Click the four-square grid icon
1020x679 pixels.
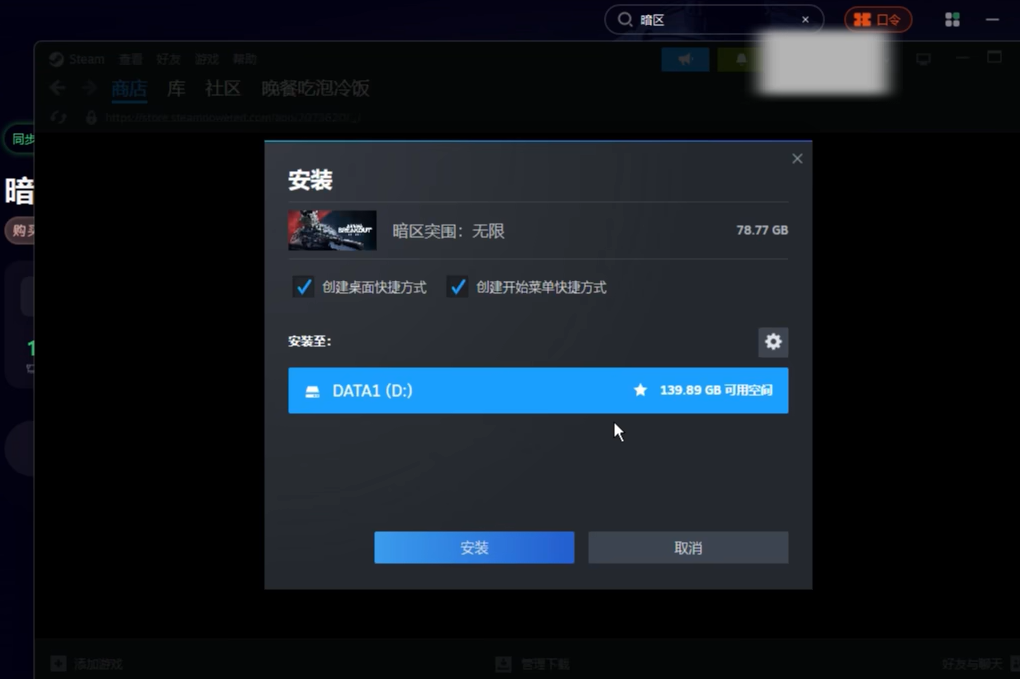pyautogui.click(x=952, y=20)
